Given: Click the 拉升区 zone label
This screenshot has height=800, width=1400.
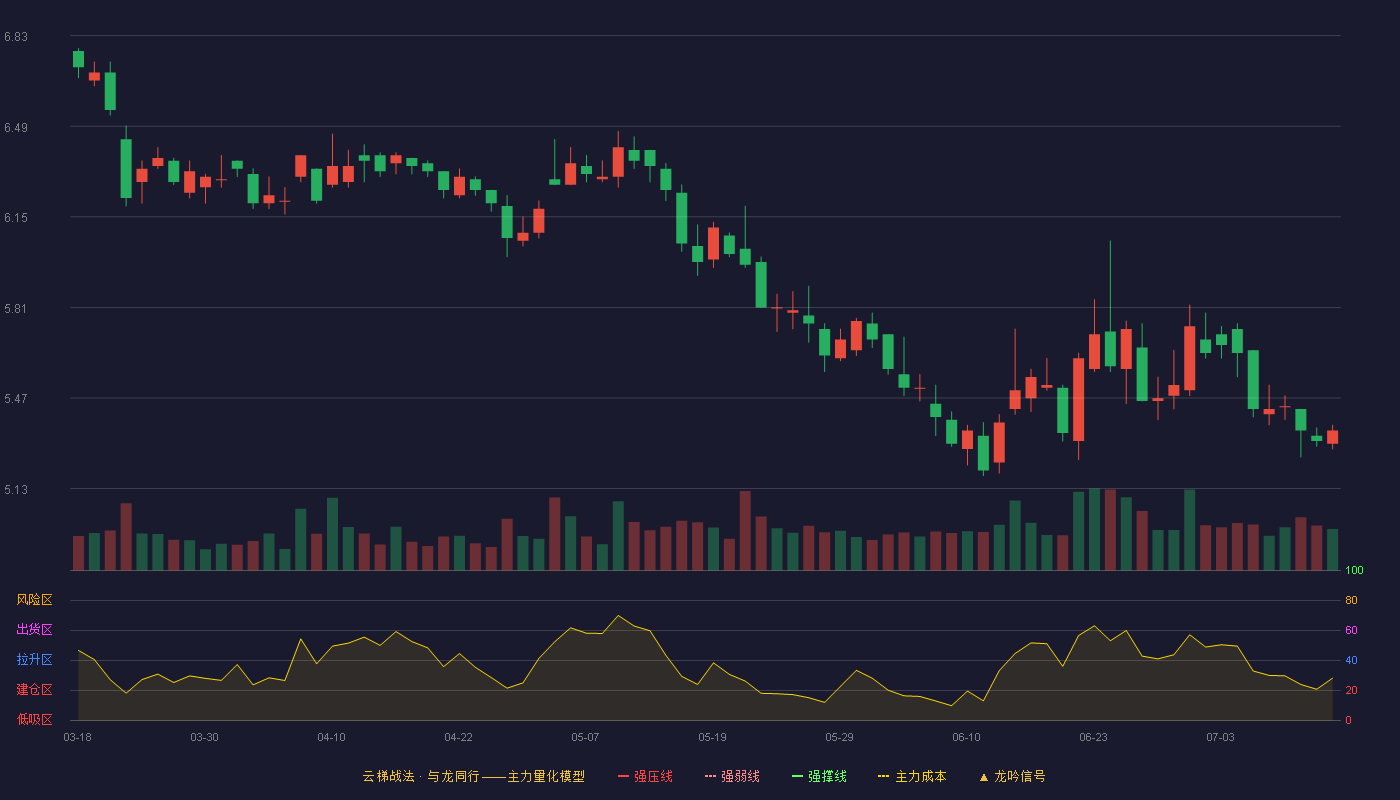Looking at the screenshot, I should pos(34,660).
